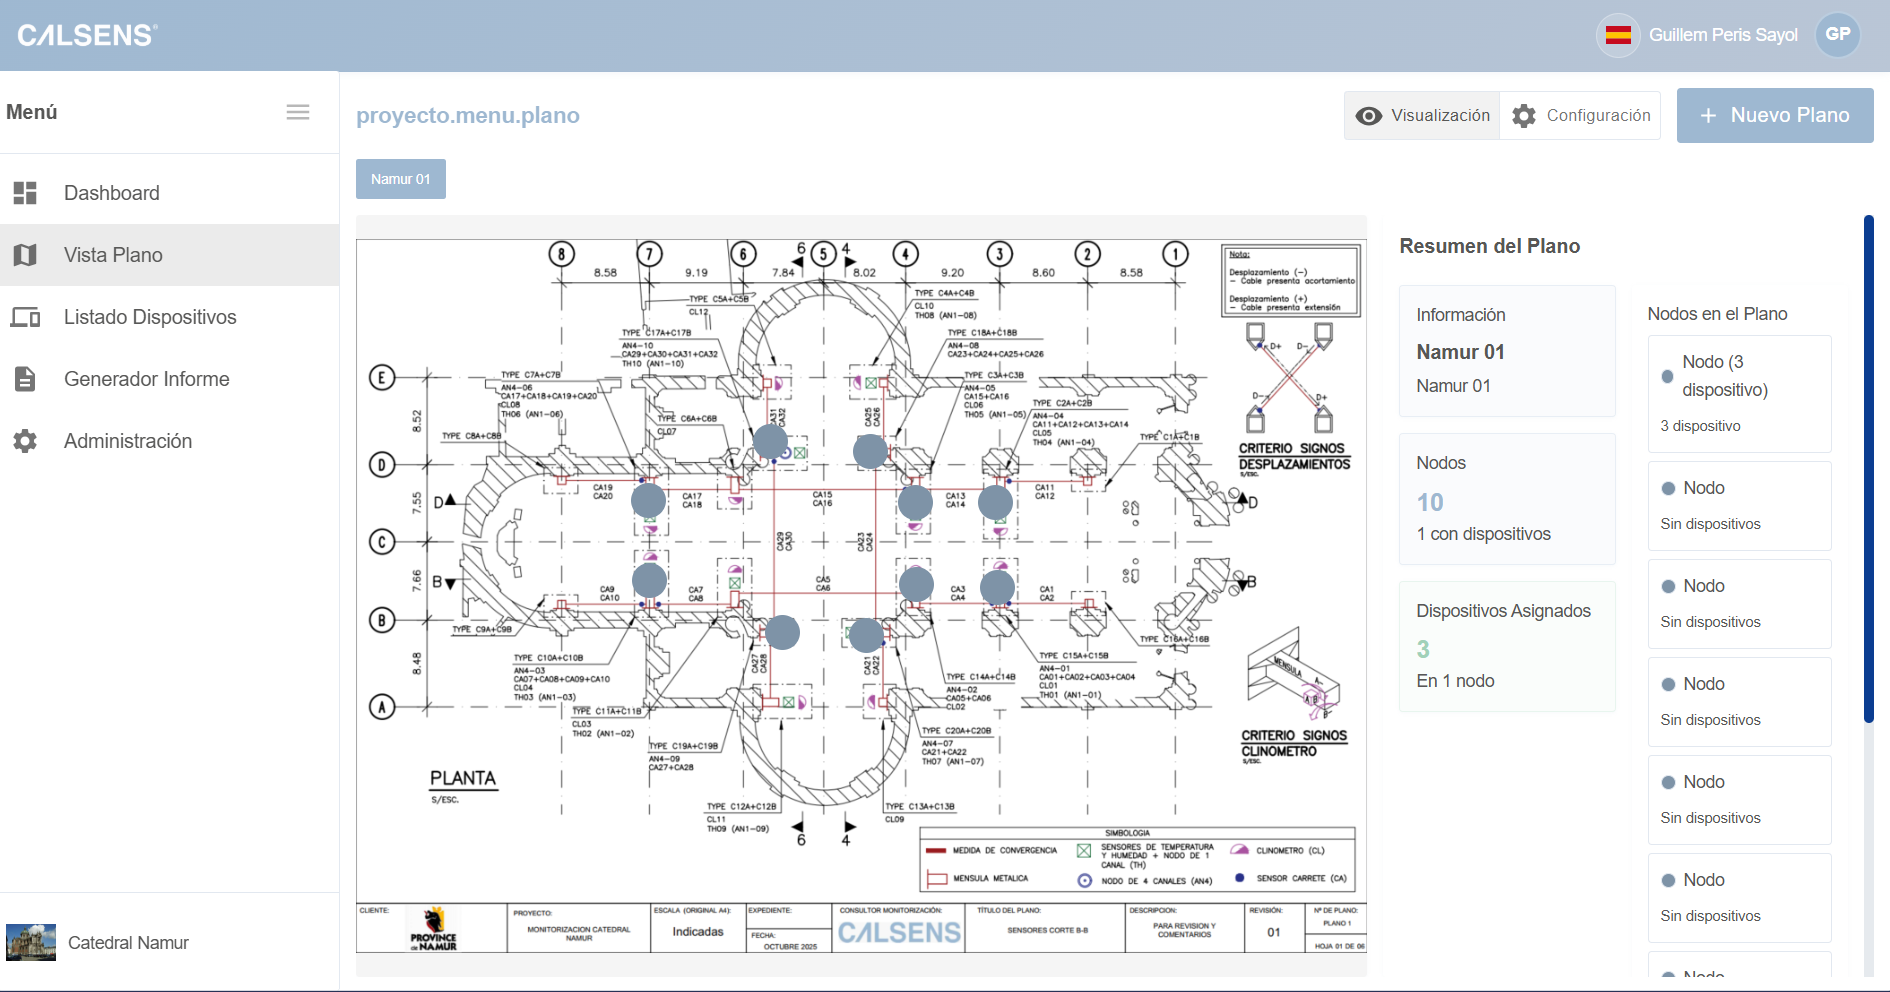Click the eye icon on Visualización
1890x992 pixels.
click(1369, 115)
